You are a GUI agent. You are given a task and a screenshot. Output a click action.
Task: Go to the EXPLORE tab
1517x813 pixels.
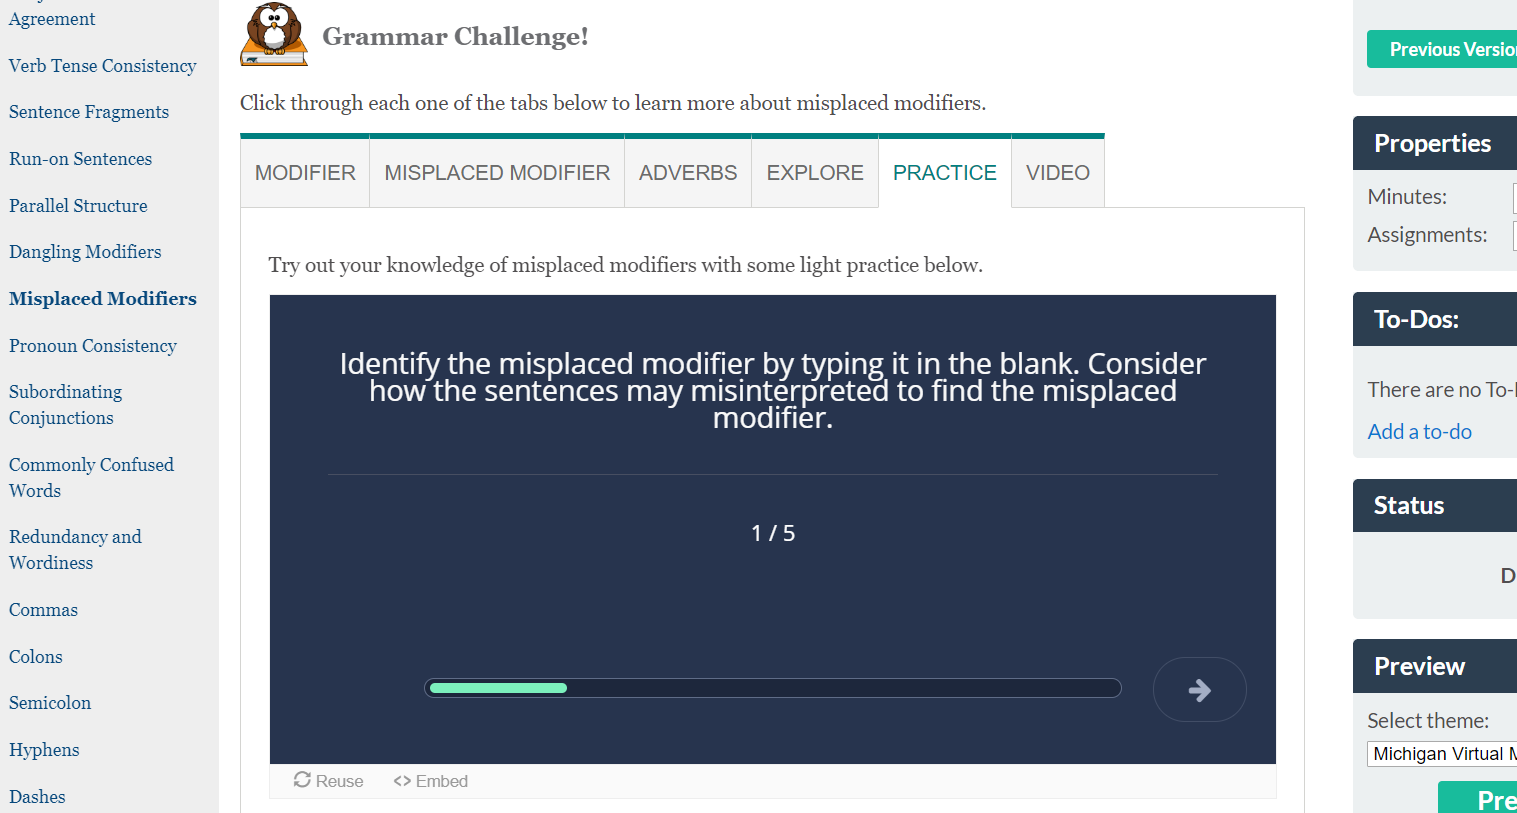click(x=815, y=173)
